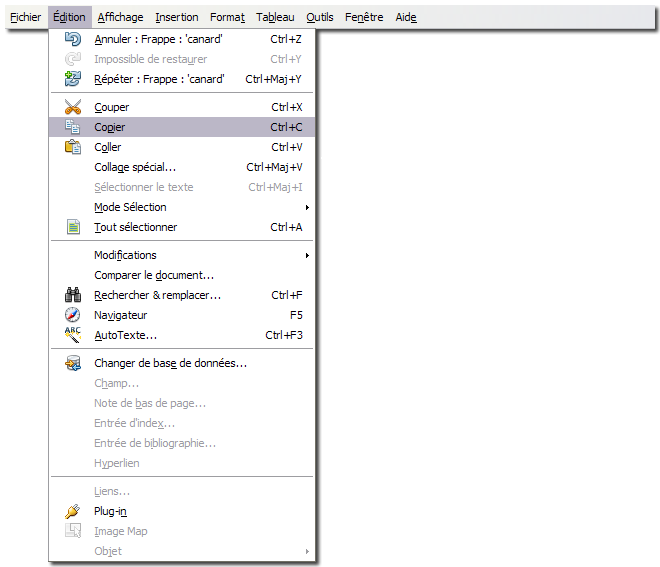Viewport: 660px width, 567px height.
Task: Click the F5 shortcut text
Action: point(296,315)
